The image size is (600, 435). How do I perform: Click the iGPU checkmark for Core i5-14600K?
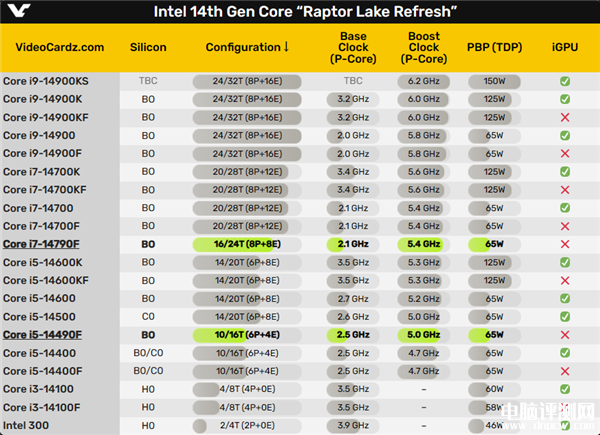click(565, 262)
